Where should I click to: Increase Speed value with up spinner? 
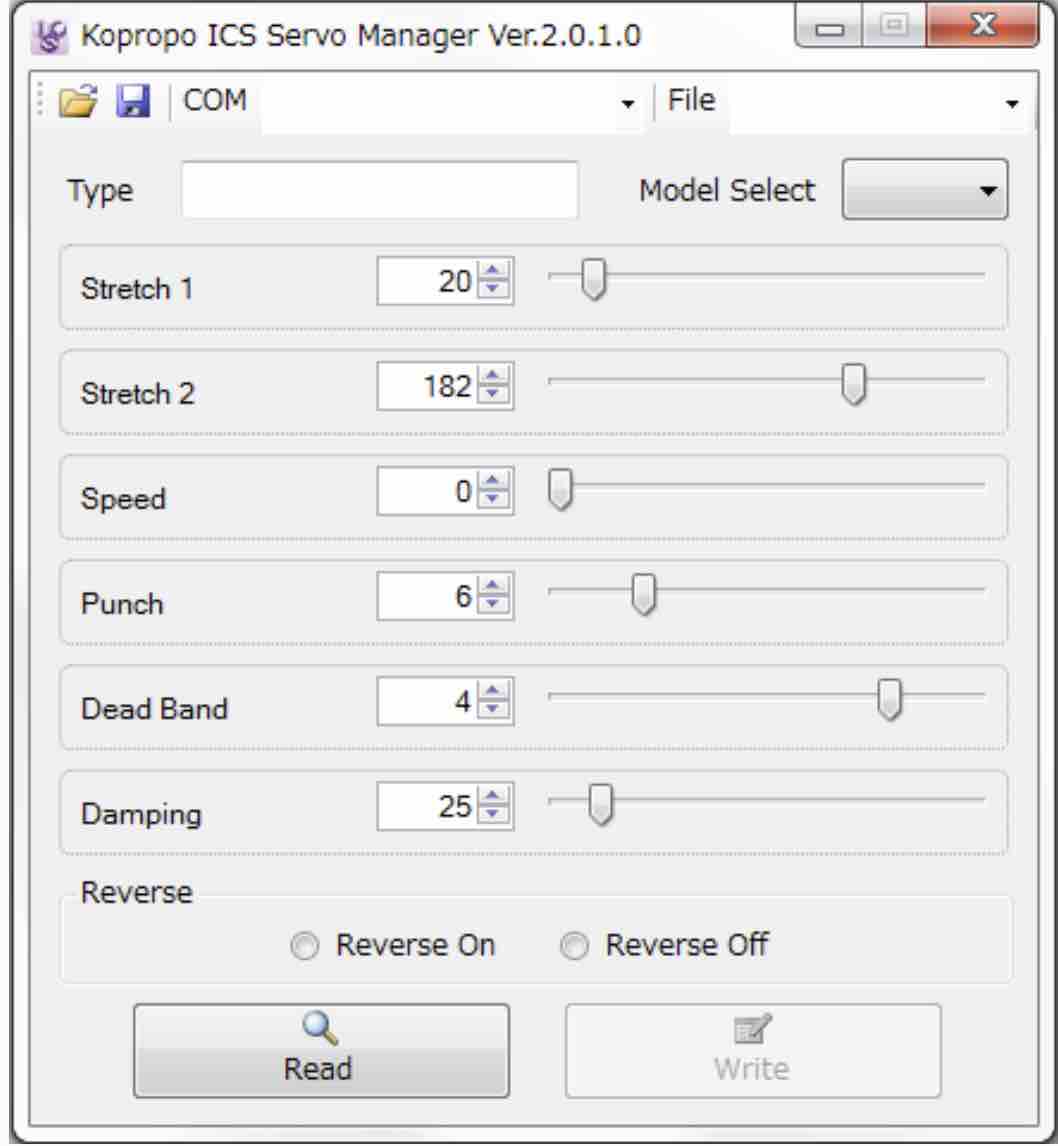tap(493, 481)
